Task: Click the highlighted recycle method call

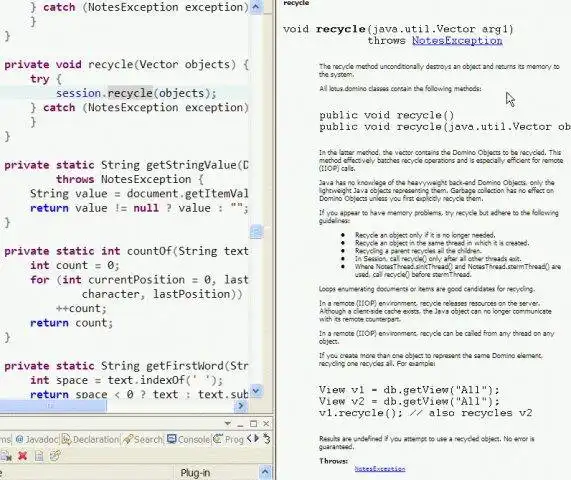Action: [130, 93]
